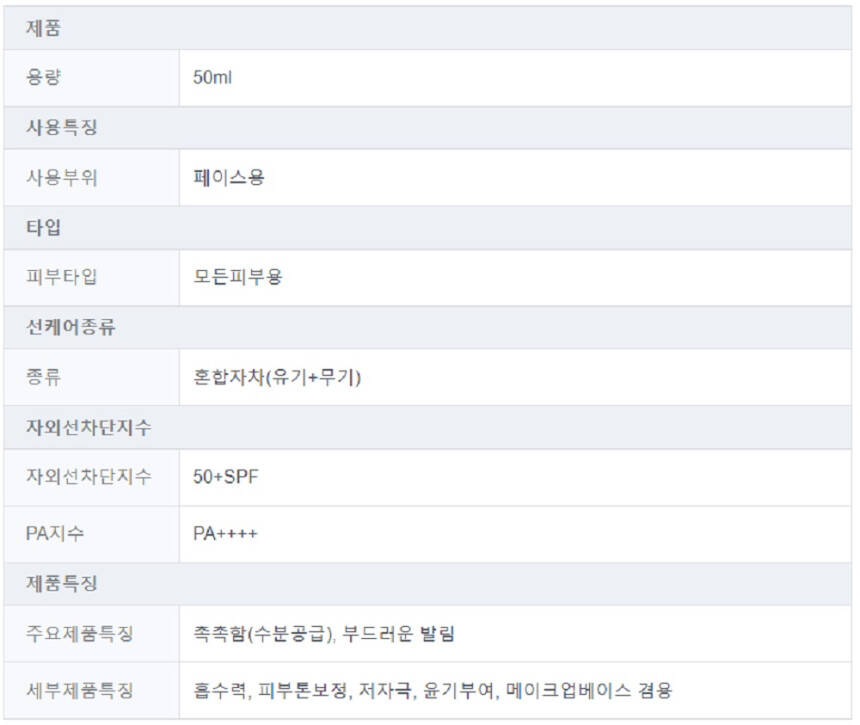Click the 50+SPF value text
This screenshot has height=725, width=860.
coord(226,477)
